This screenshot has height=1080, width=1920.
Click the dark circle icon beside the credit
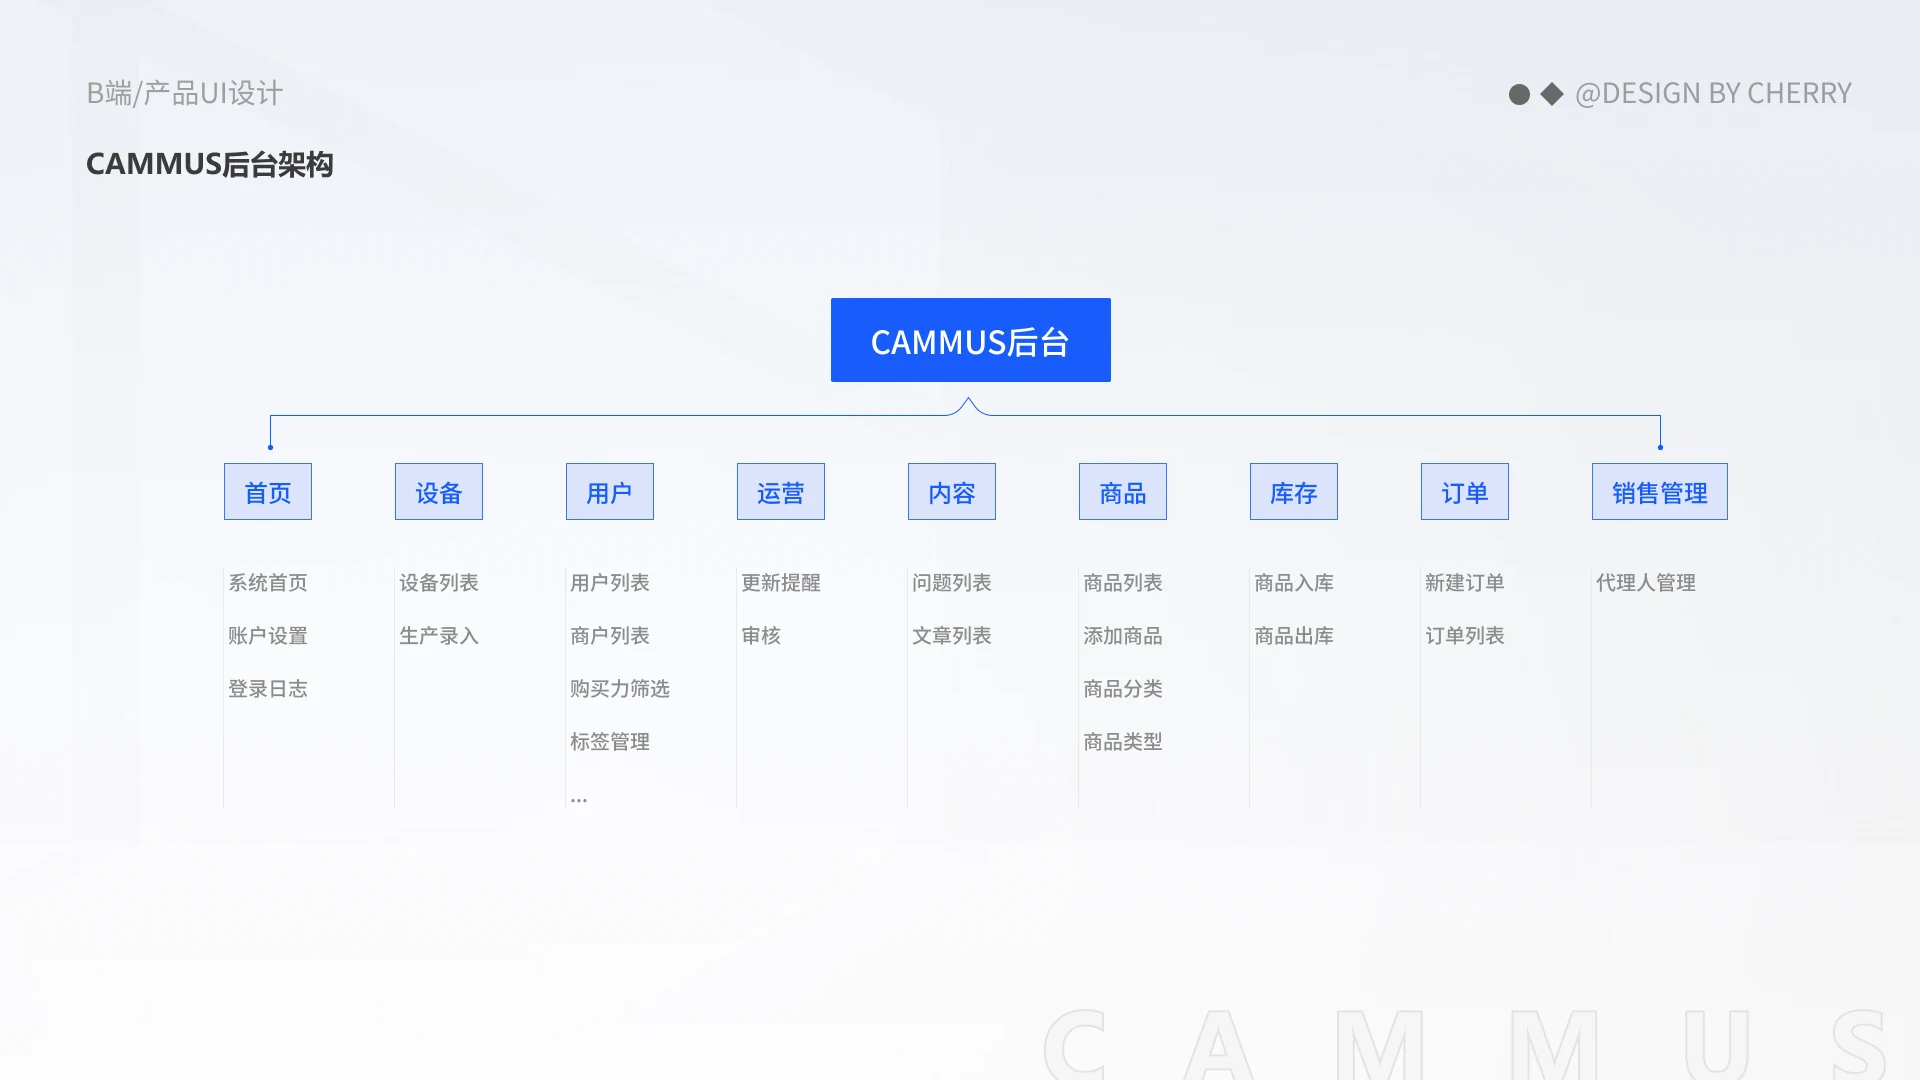coord(1519,94)
